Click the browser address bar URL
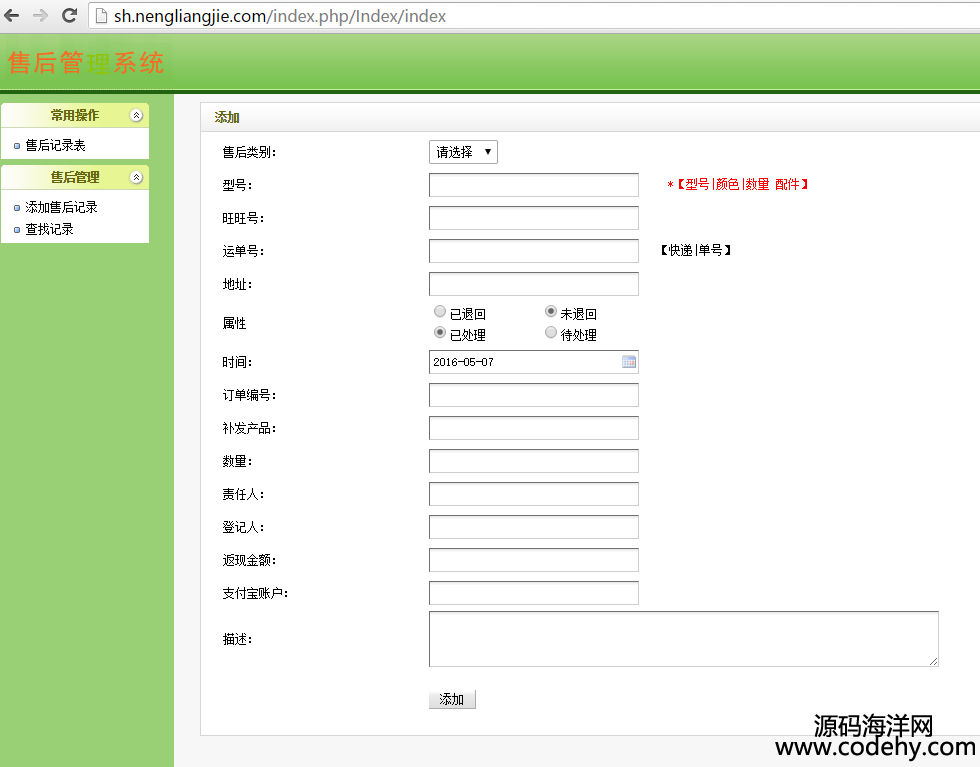Viewport: 980px width, 767px height. [280, 16]
